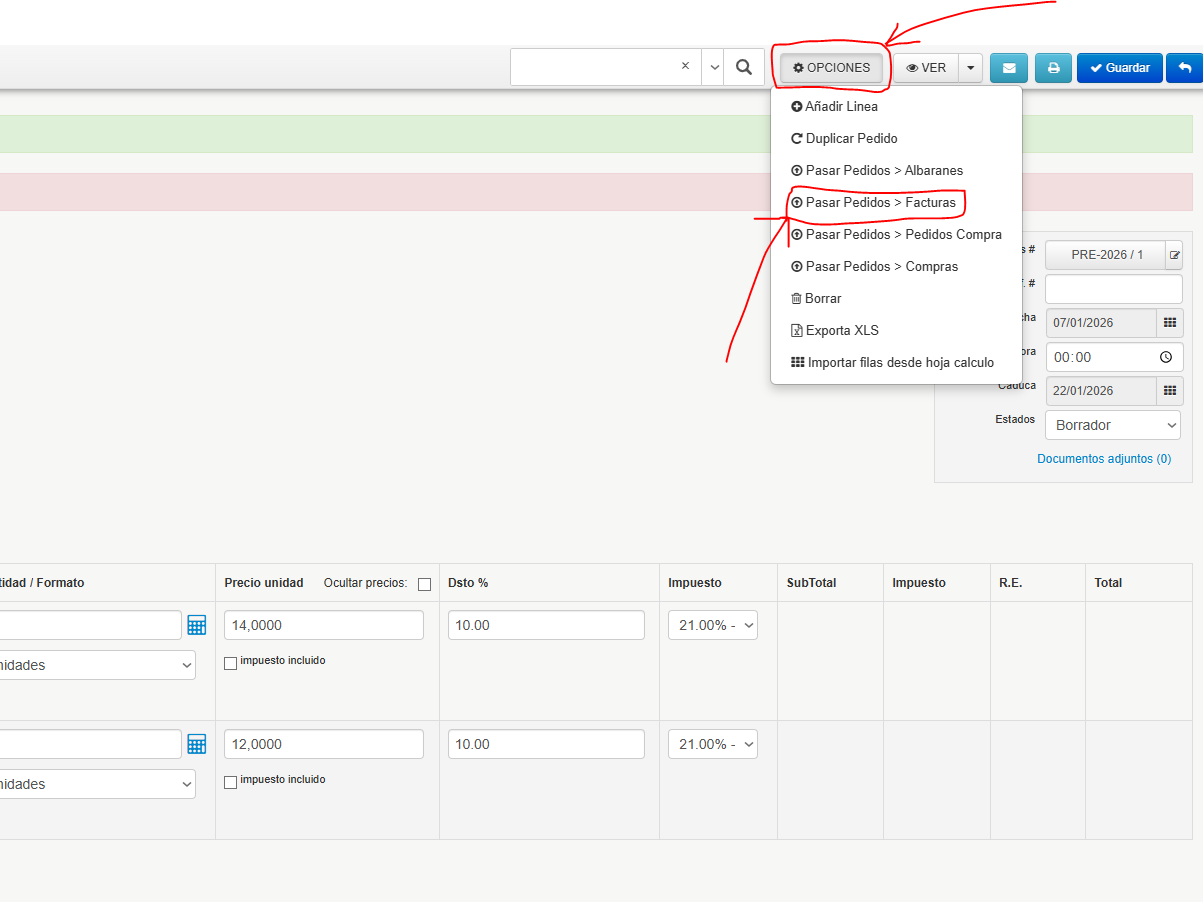
Task: Click the edit icon beside PRE-2026 / 1
Action: 1174,255
